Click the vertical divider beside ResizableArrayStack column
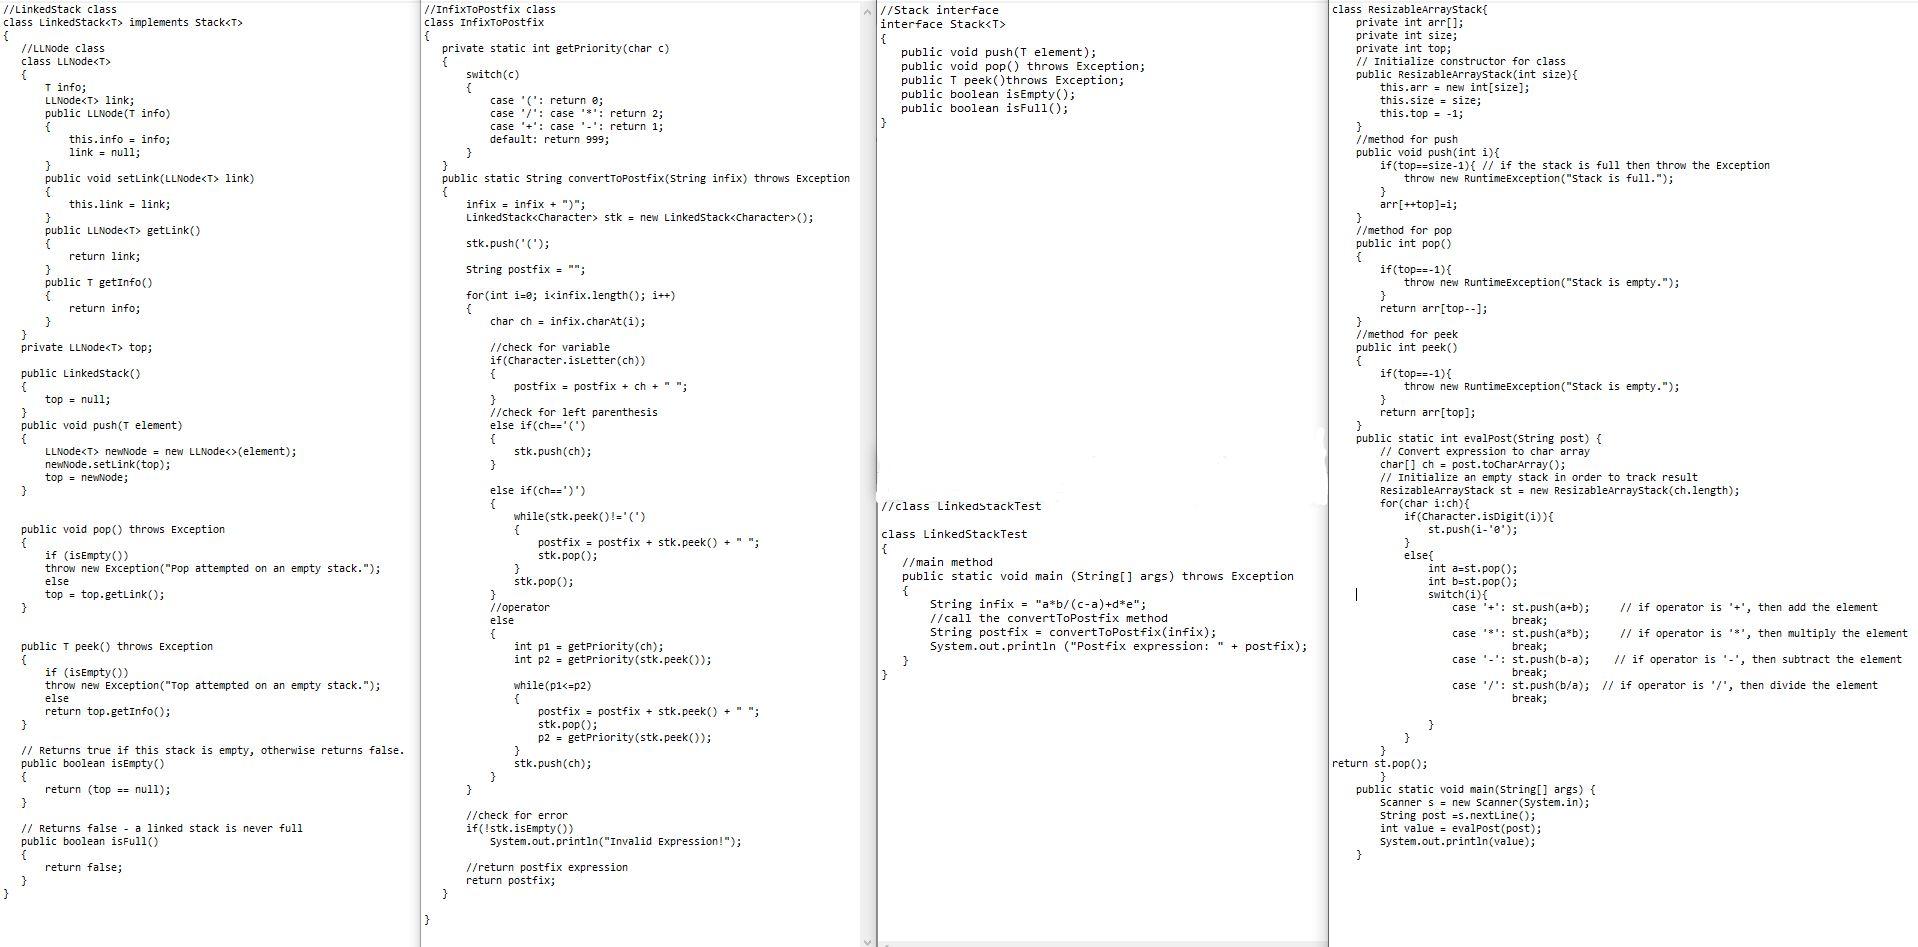This screenshot has height=947, width=1918. 1327,400
